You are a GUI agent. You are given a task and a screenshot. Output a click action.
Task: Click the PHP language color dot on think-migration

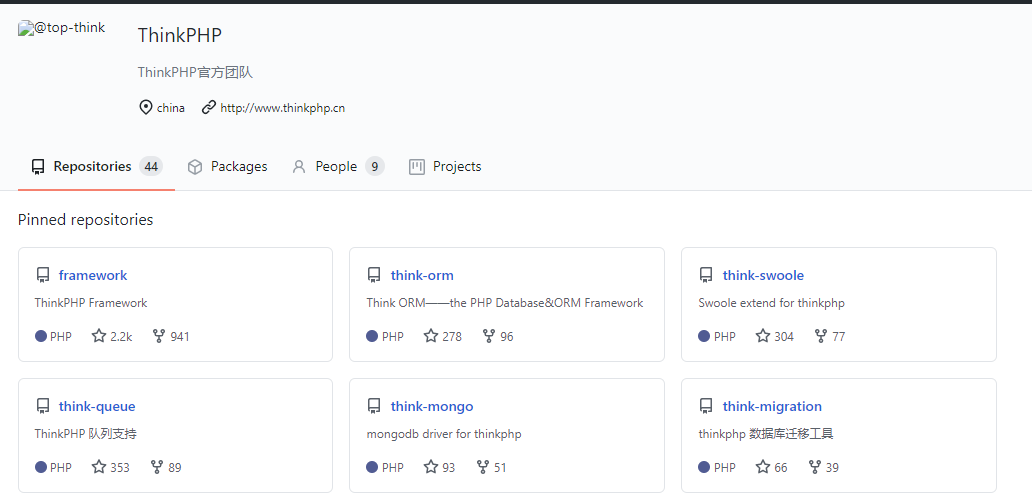[704, 467]
